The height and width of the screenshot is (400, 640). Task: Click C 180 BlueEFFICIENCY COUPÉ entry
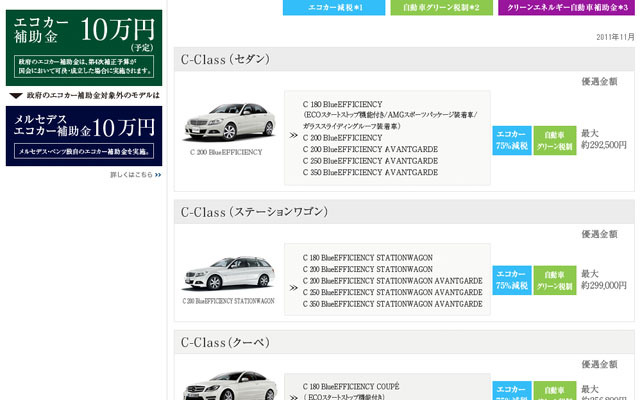pos(351,387)
